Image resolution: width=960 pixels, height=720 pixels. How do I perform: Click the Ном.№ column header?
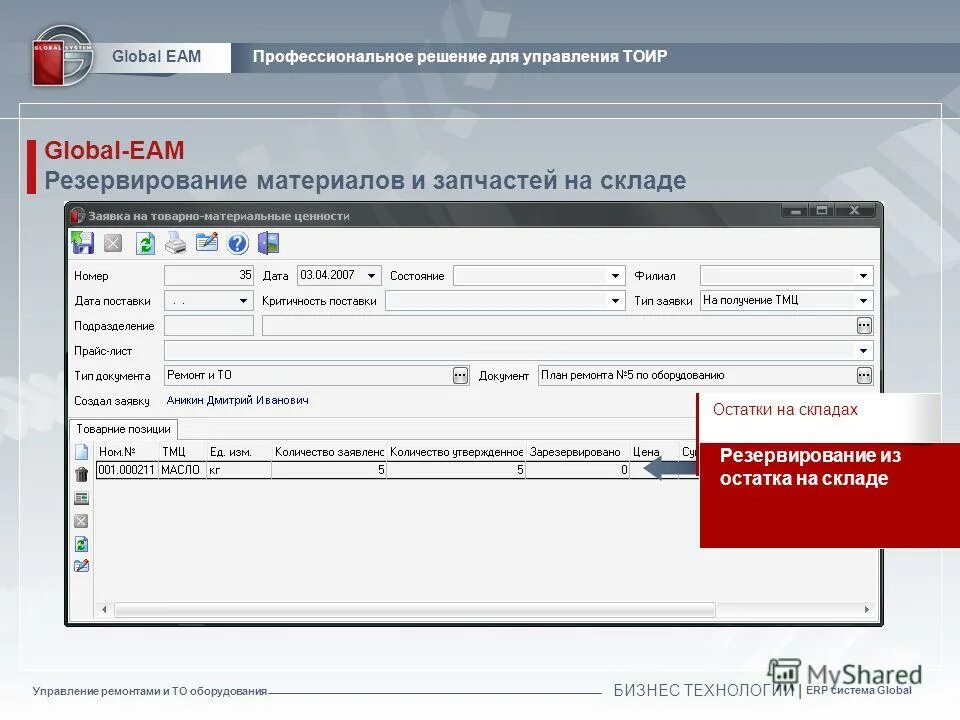point(127,452)
